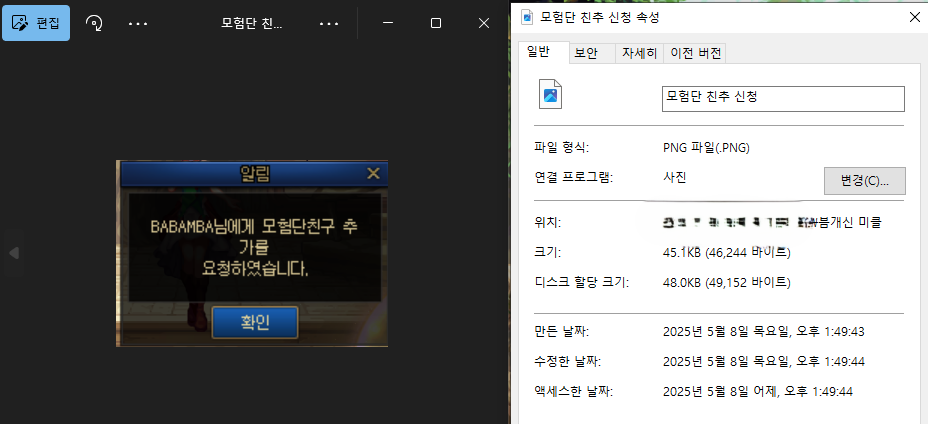Image resolution: width=928 pixels, height=424 pixels.
Task: Minimize the Photos viewer window
Action: (x=388, y=22)
